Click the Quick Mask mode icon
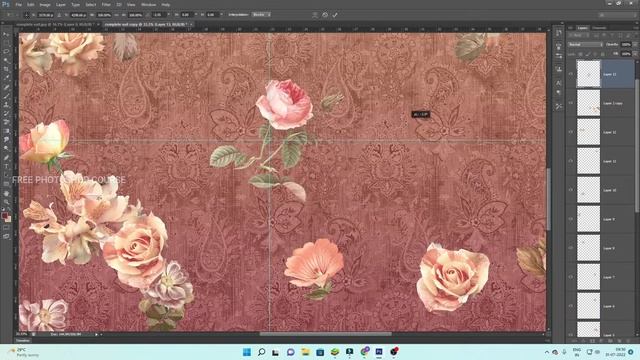The height and width of the screenshot is (360, 640). (x=6, y=228)
